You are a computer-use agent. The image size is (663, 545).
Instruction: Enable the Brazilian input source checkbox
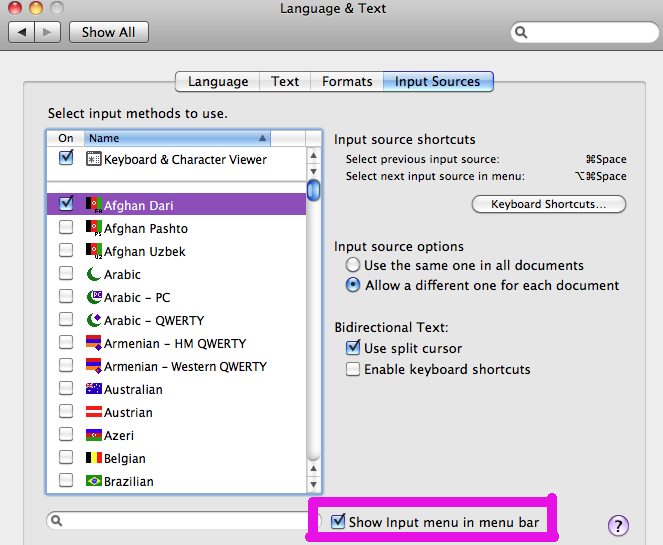point(66,480)
